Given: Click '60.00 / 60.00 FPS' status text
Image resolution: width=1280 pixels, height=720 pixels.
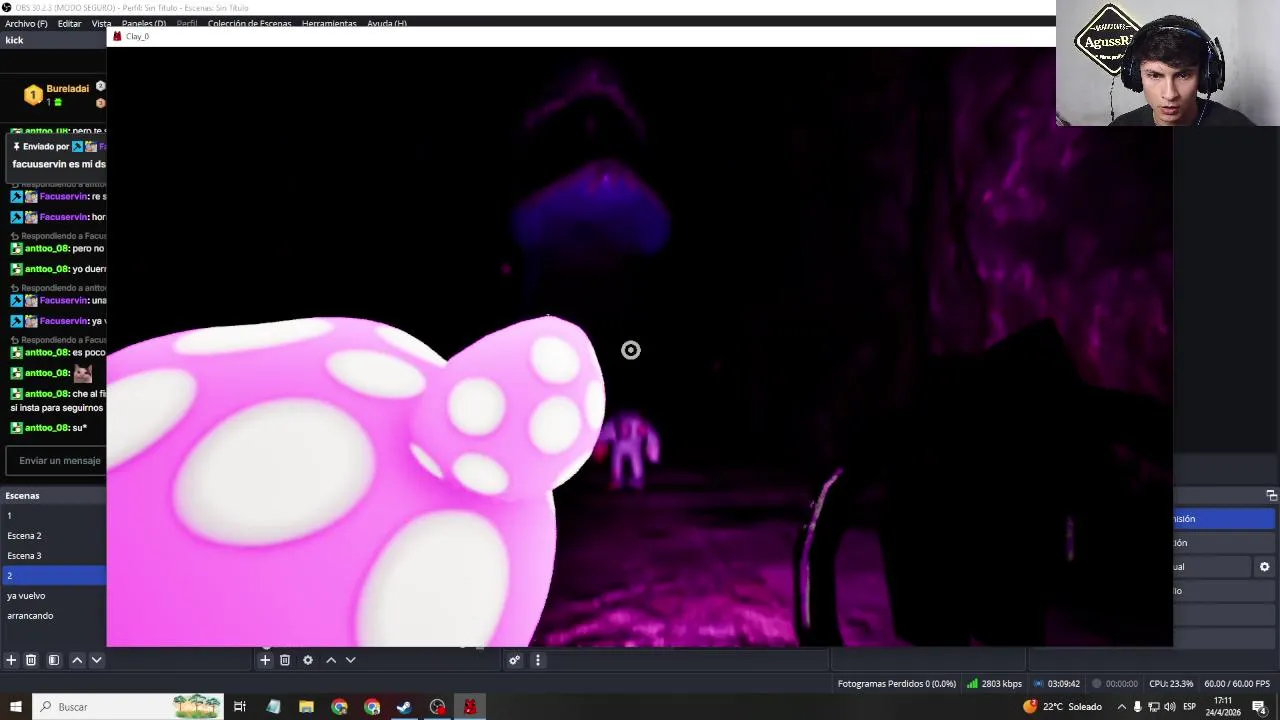Looking at the screenshot, I should pyautogui.click(x=1237, y=684).
